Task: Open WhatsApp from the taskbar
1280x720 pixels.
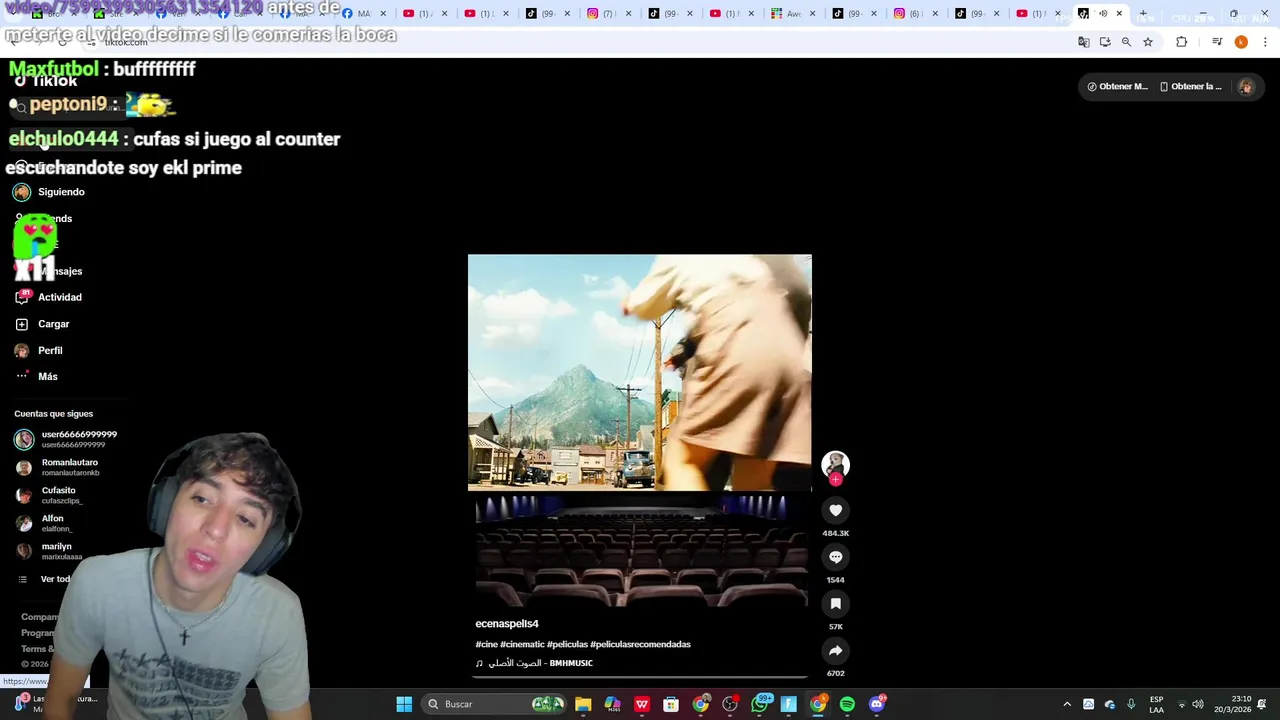Action: 760,704
